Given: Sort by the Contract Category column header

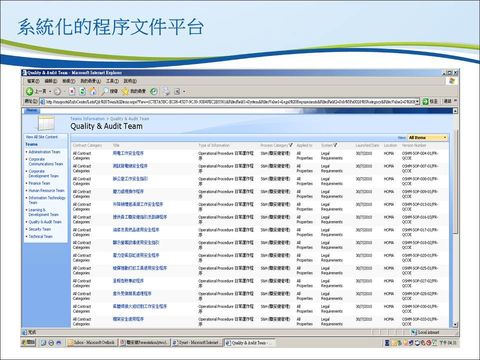Looking at the screenshot, I should coord(87,145).
